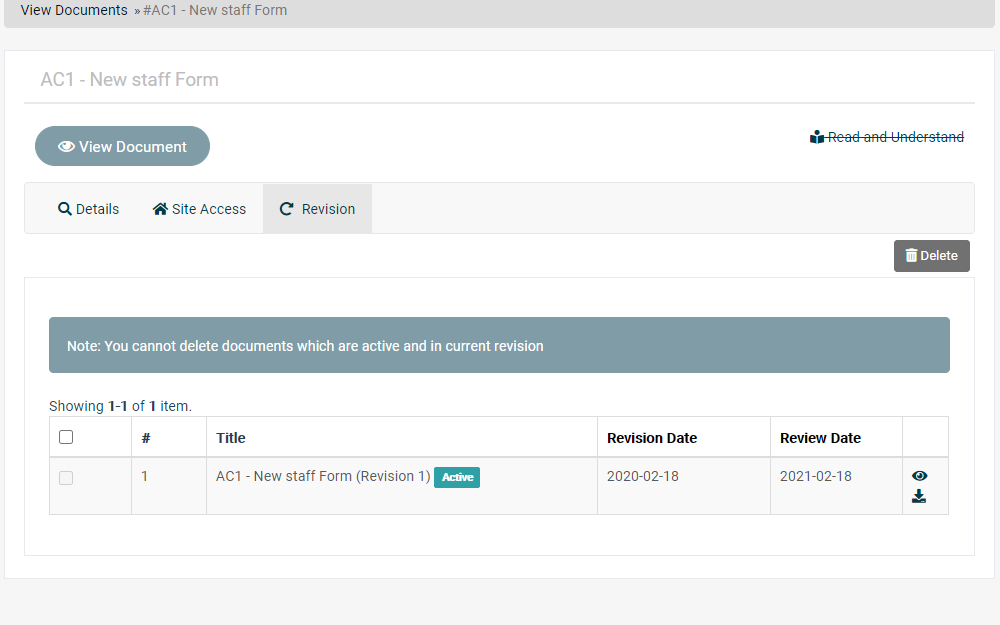The width and height of the screenshot is (1000, 625).
Task: Select the Revision tab
Action: pos(318,209)
